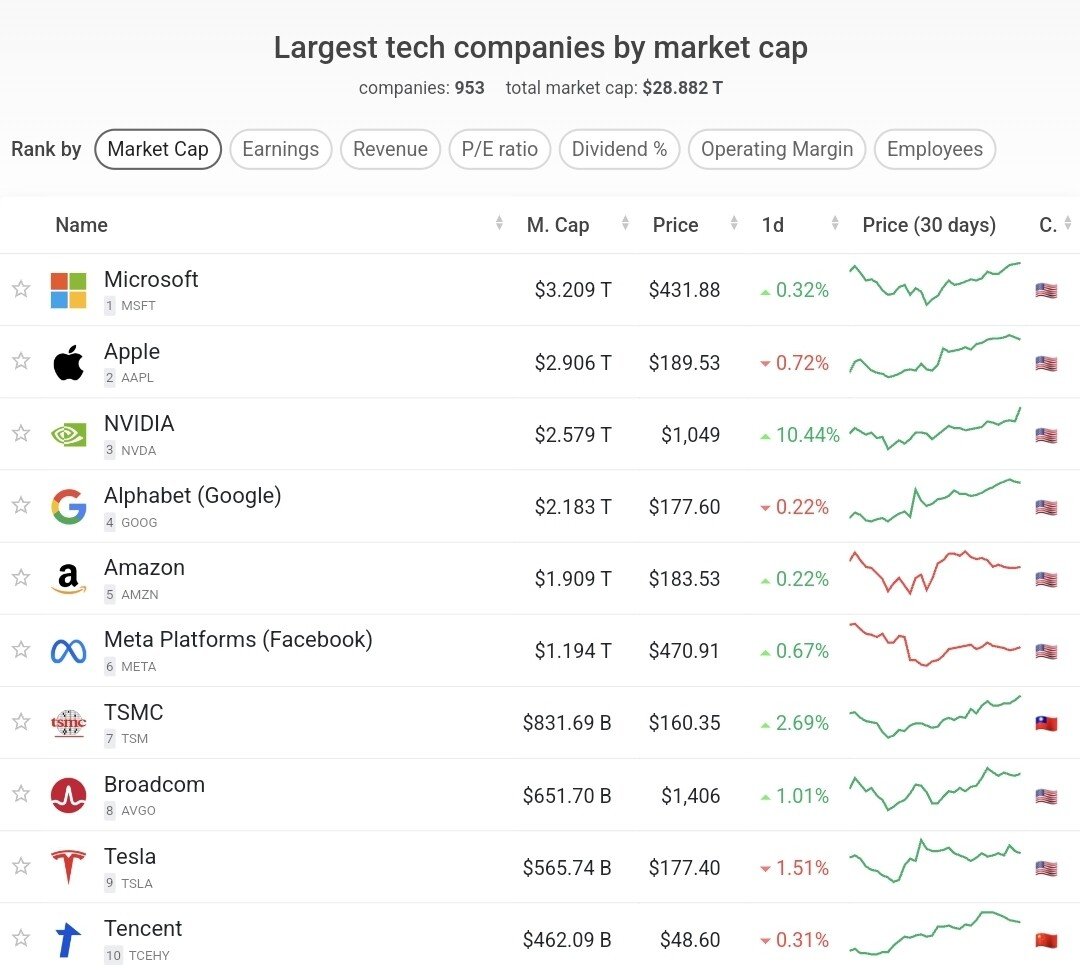
Task: Sort the table by M. Cap column
Action: 558,225
